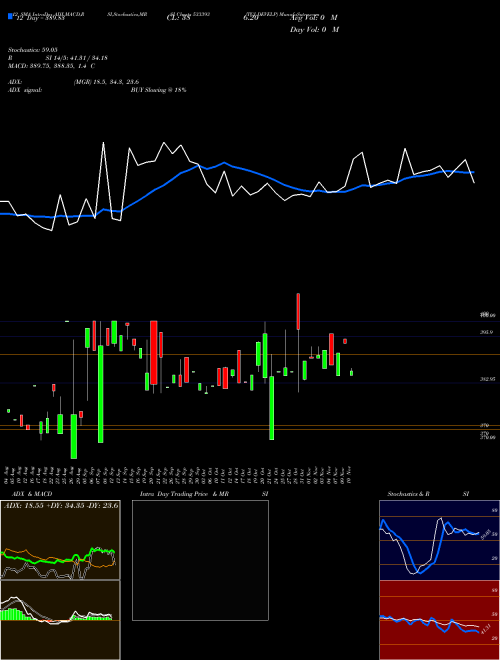Click the blue 12 Day SMA legend square
Screen dimensions: 500x660
point(10,16)
